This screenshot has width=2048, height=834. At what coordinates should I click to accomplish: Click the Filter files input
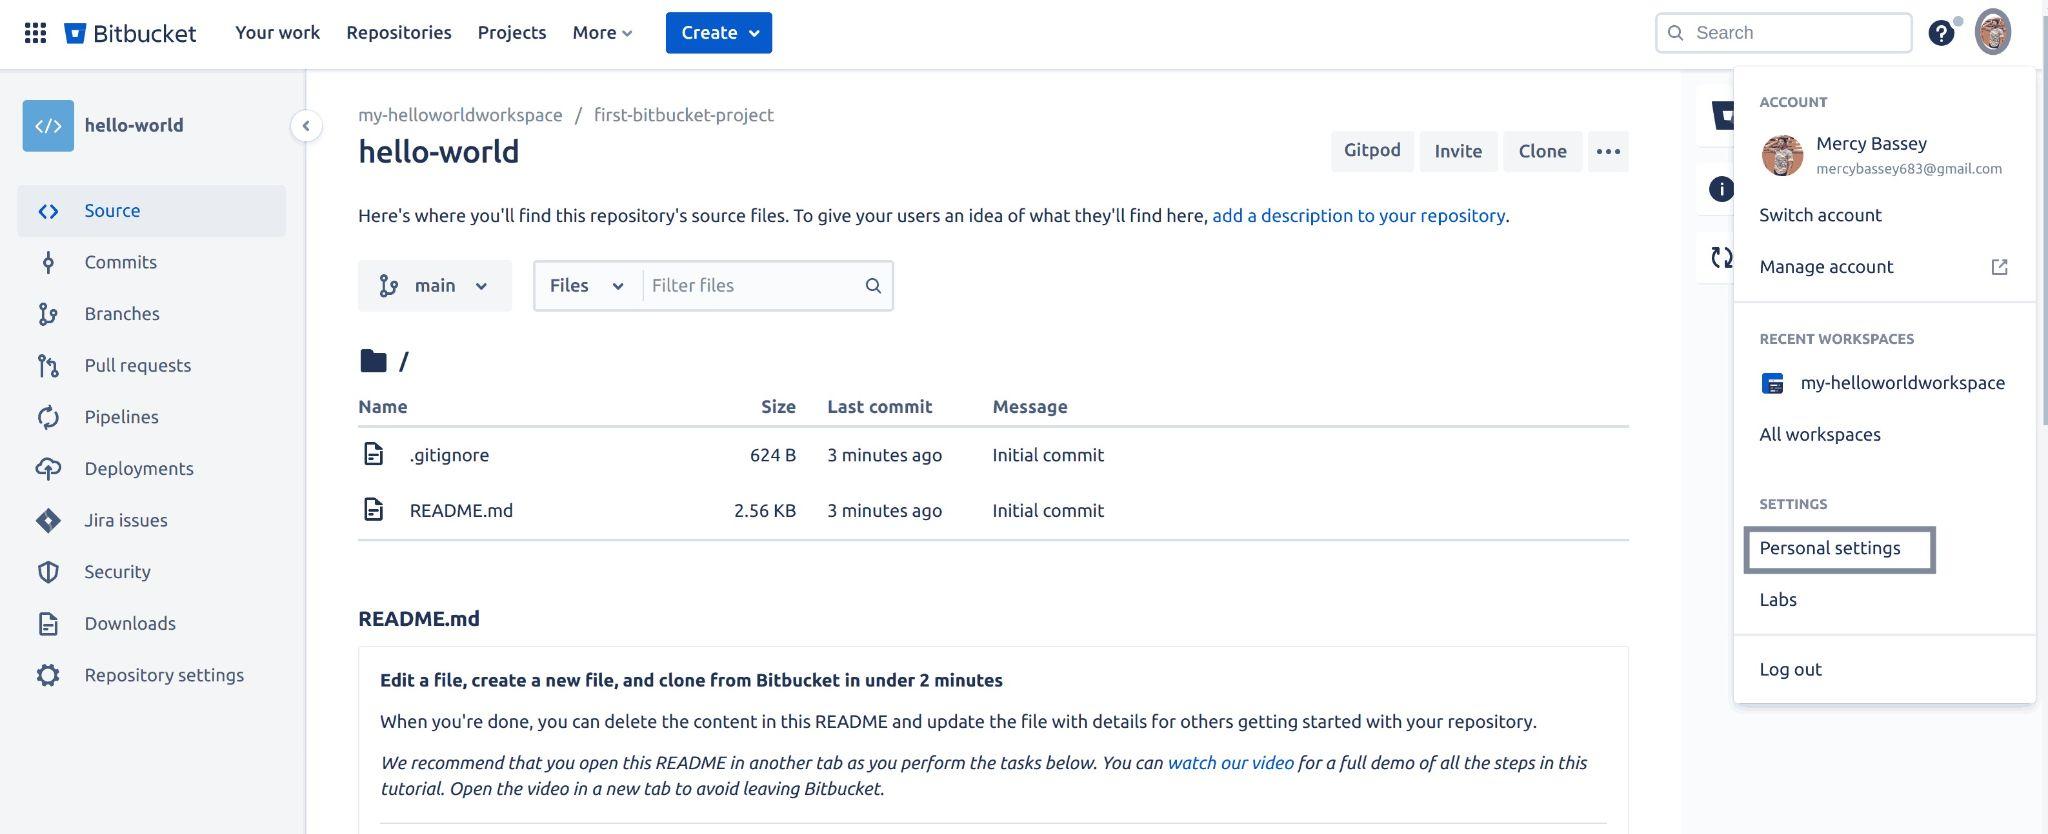click(750, 286)
